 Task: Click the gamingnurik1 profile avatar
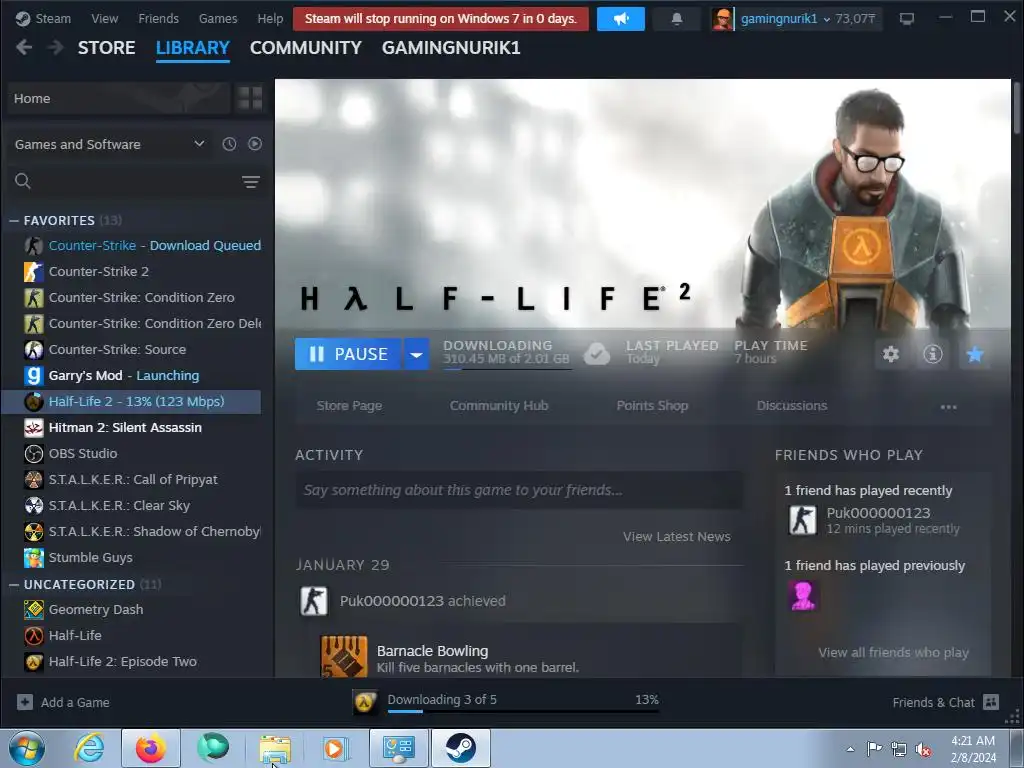point(722,19)
